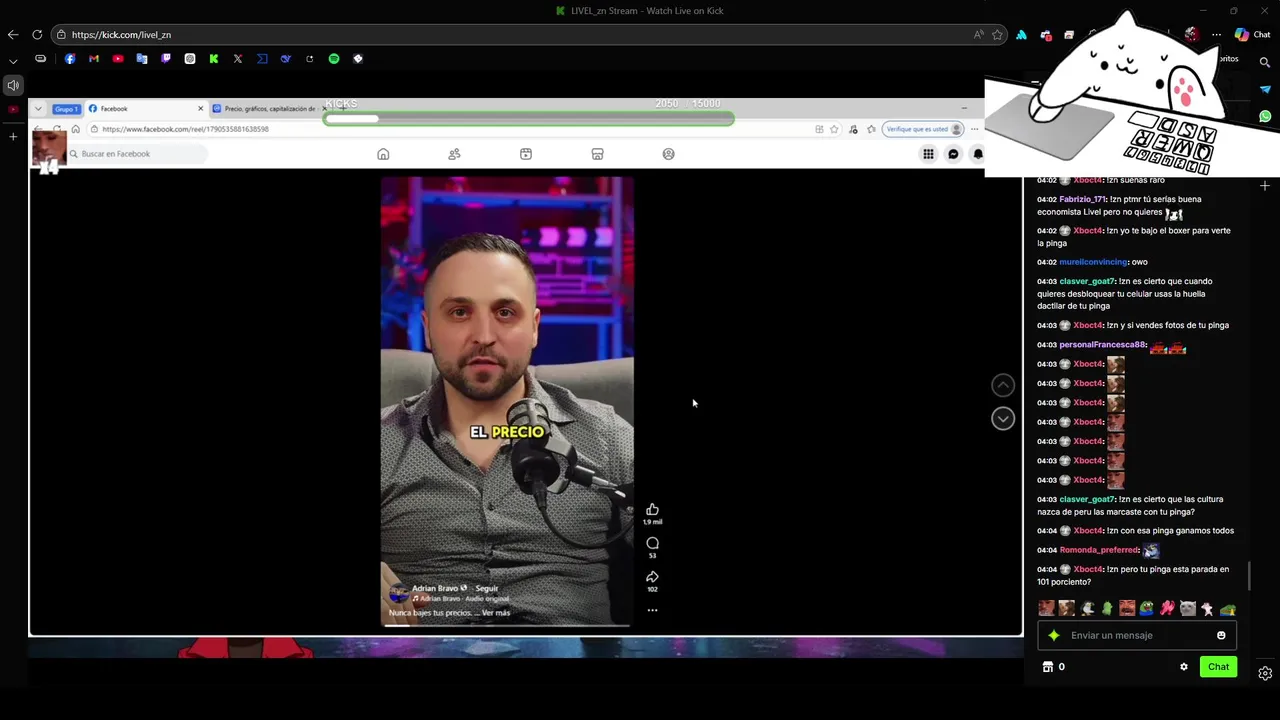Expand the outer browser's tab actions chevron
This screenshot has height=720, width=1280.
click(13, 60)
